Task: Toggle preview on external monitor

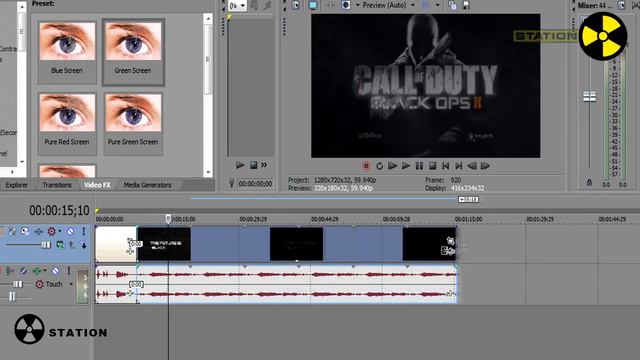Action: (x=313, y=5)
